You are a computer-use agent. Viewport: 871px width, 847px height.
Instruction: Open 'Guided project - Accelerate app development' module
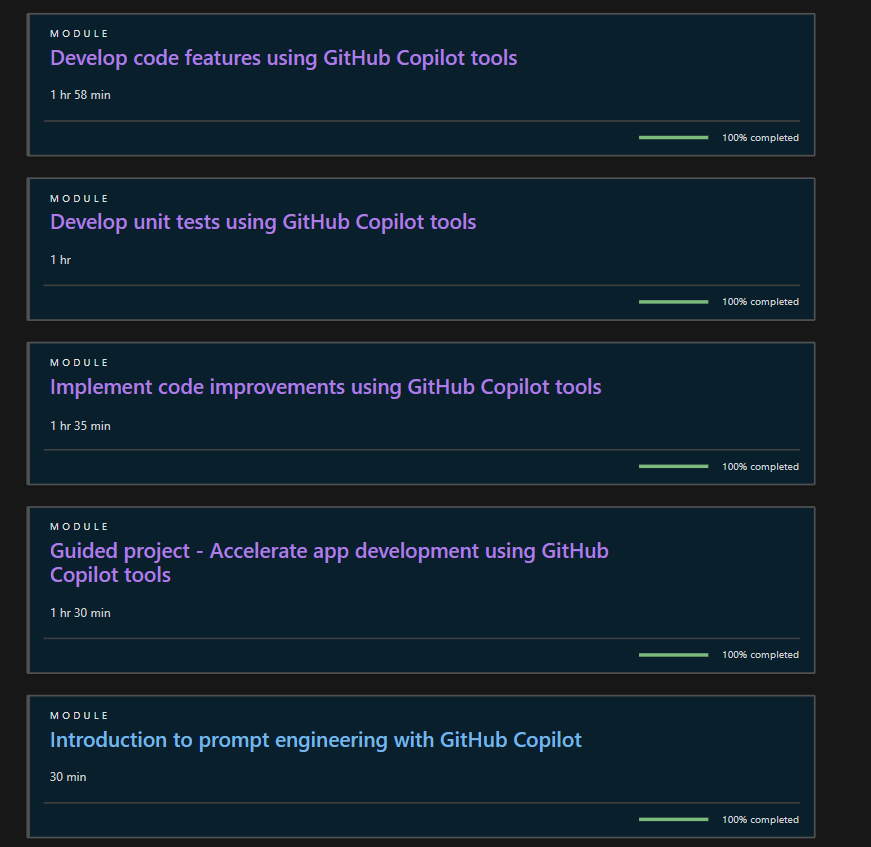(x=329, y=563)
